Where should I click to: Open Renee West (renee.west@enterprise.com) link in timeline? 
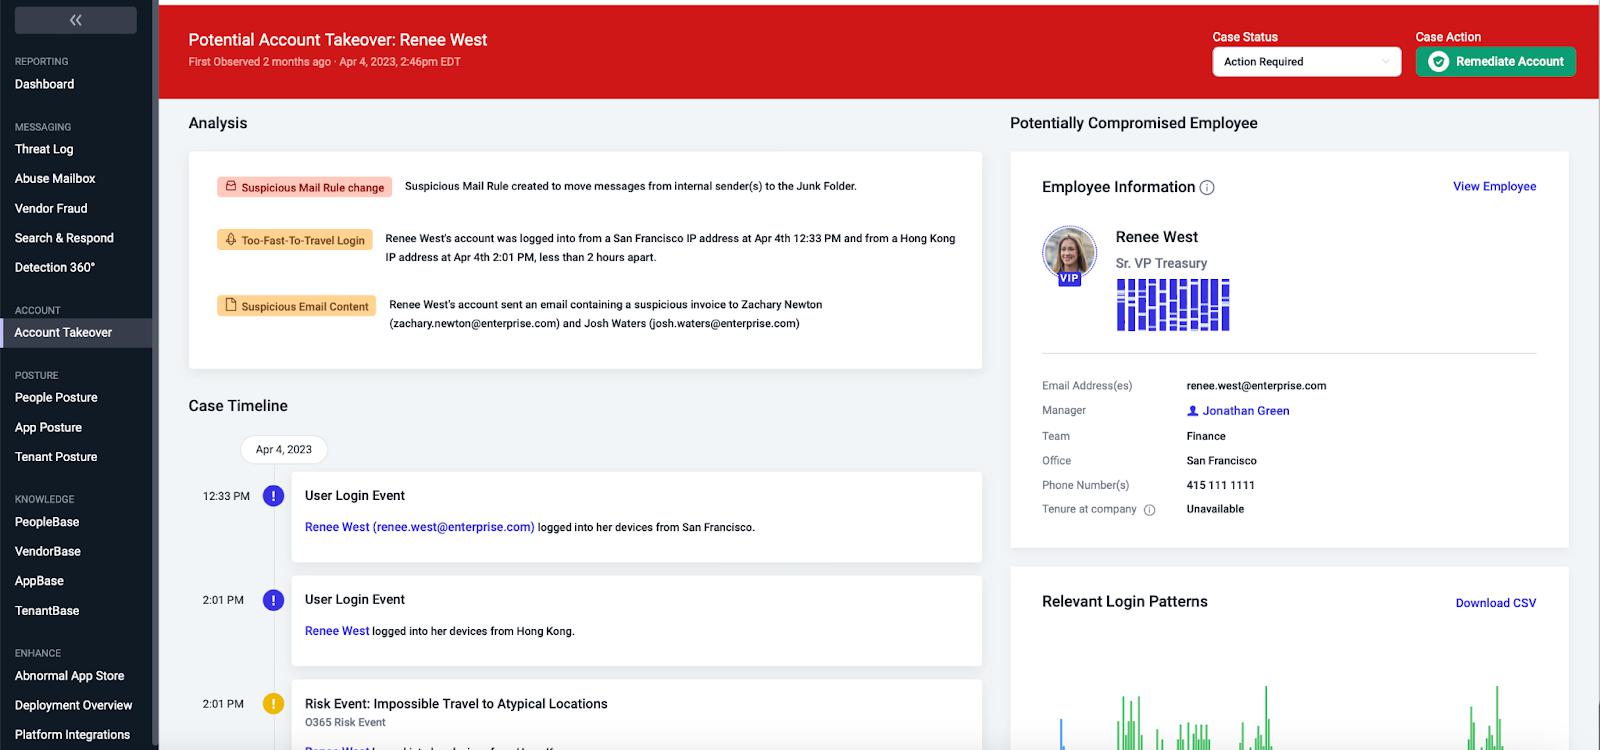(x=420, y=527)
